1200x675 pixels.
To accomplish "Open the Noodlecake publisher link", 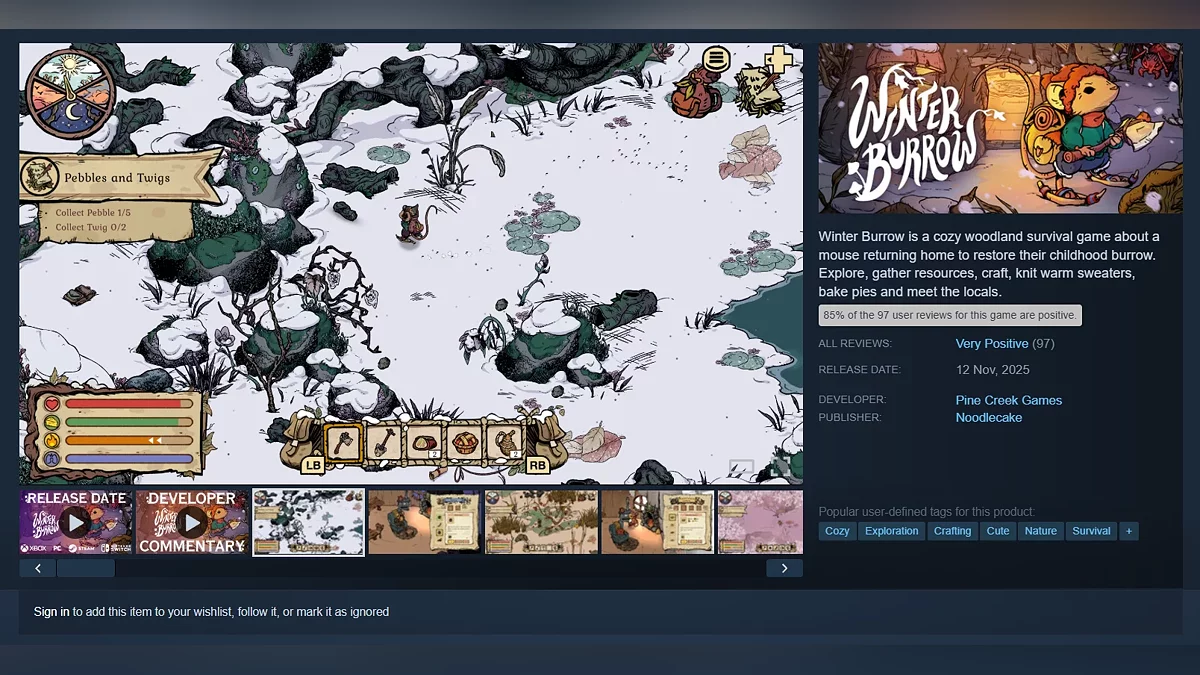I will [988, 418].
